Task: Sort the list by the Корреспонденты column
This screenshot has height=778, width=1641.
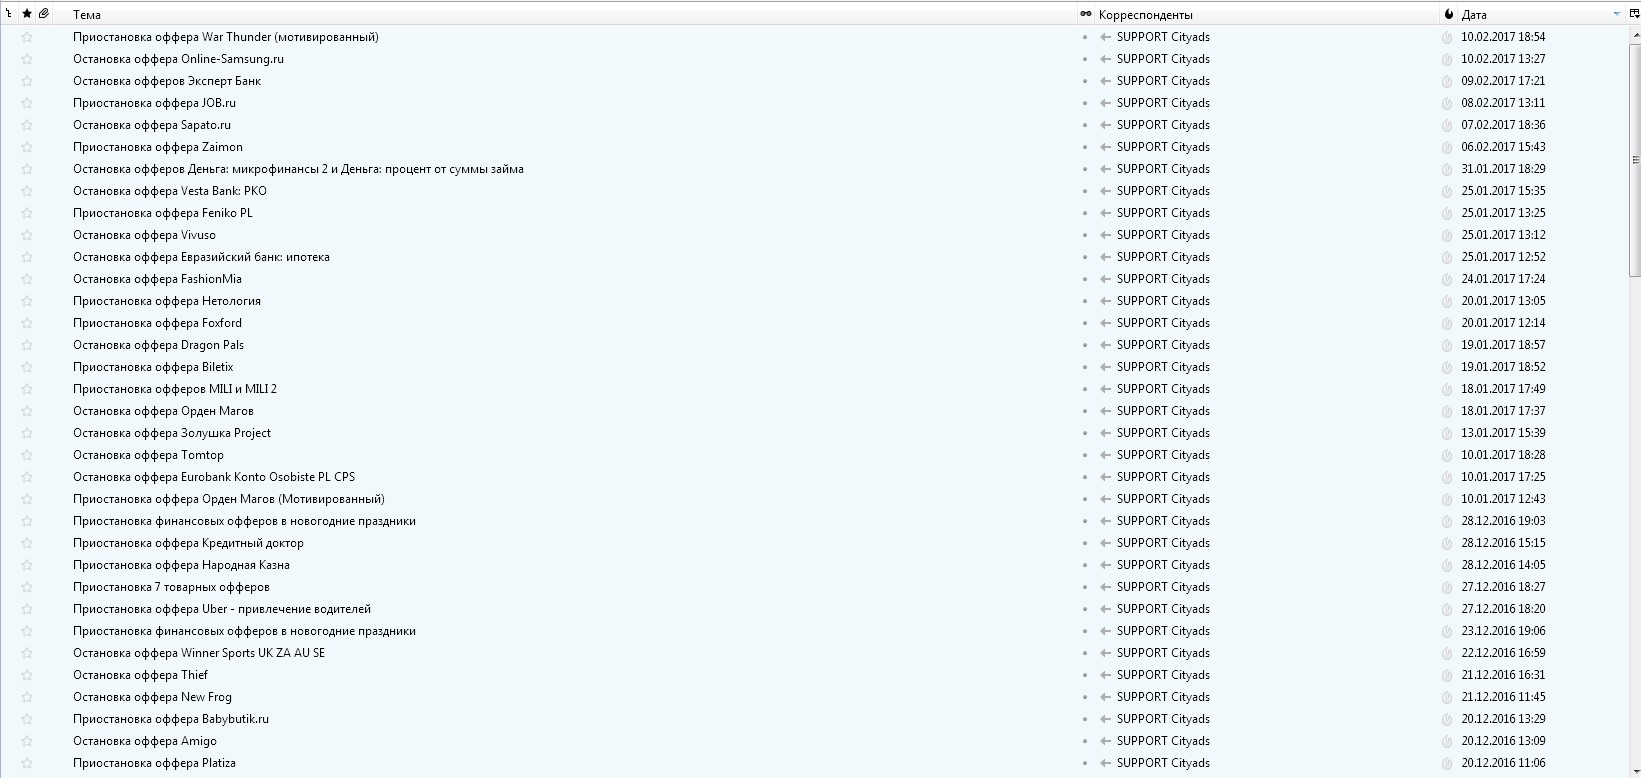Action: 1146,15
